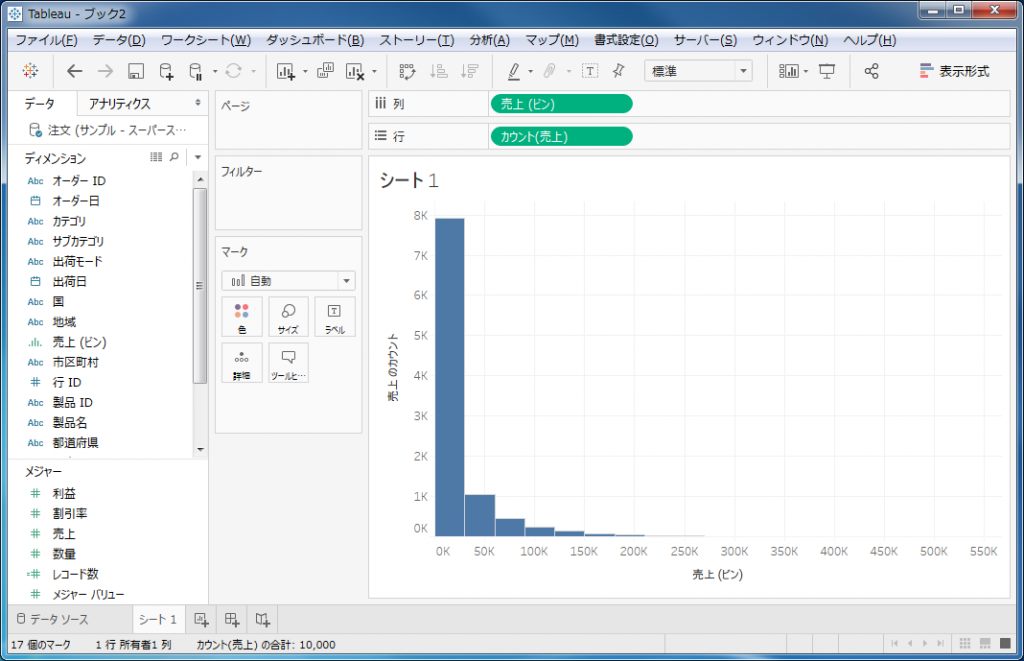Click the New story icon at bottom
Viewport: 1024px width, 661px height.
coord(261,620)
